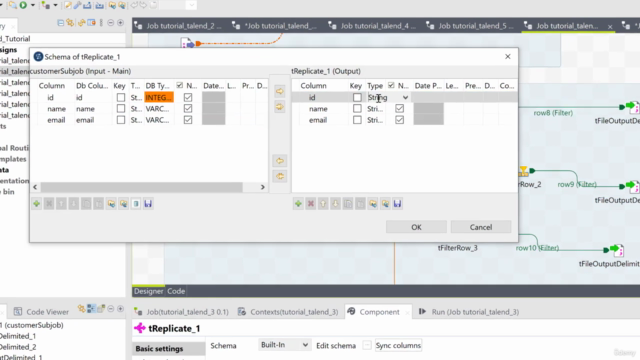Image resolution: width=640 pixels, height=360 pixels.
Task: Open the repository panel view menu dots
Action: click(101, 23)
